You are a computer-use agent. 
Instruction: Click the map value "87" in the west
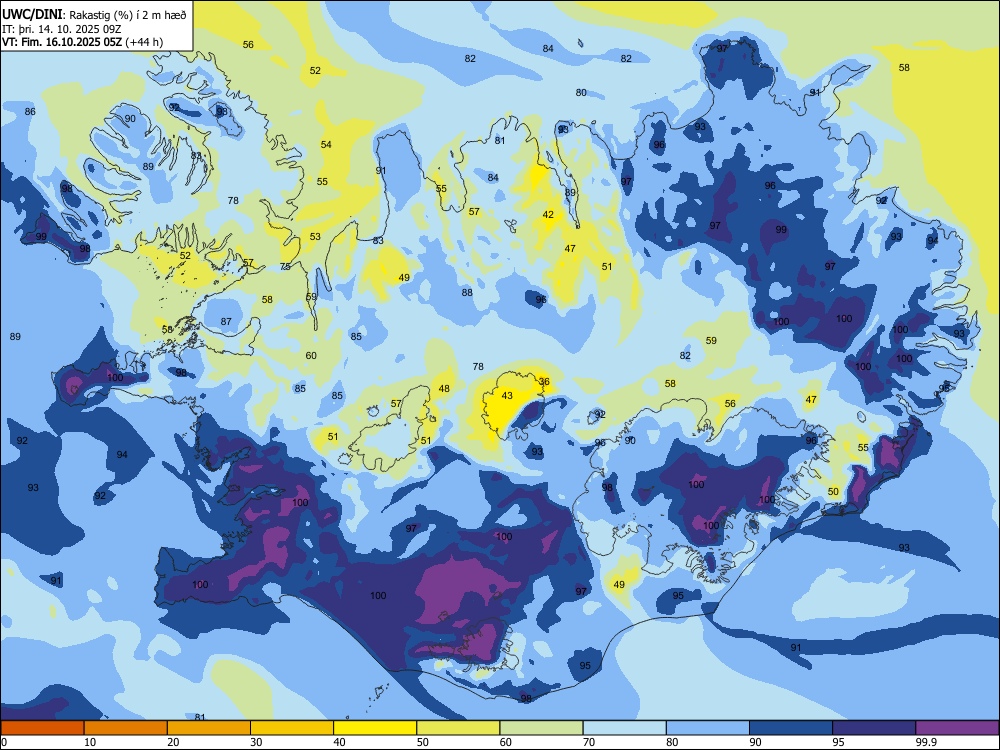226,321
